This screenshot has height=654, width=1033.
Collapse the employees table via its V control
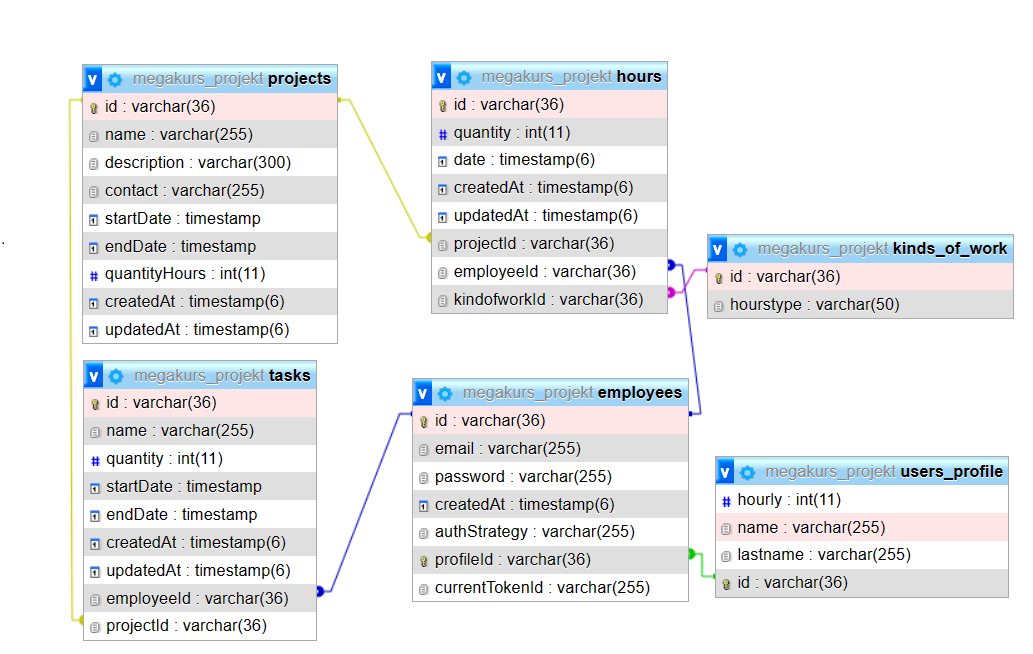click(421, 392)
